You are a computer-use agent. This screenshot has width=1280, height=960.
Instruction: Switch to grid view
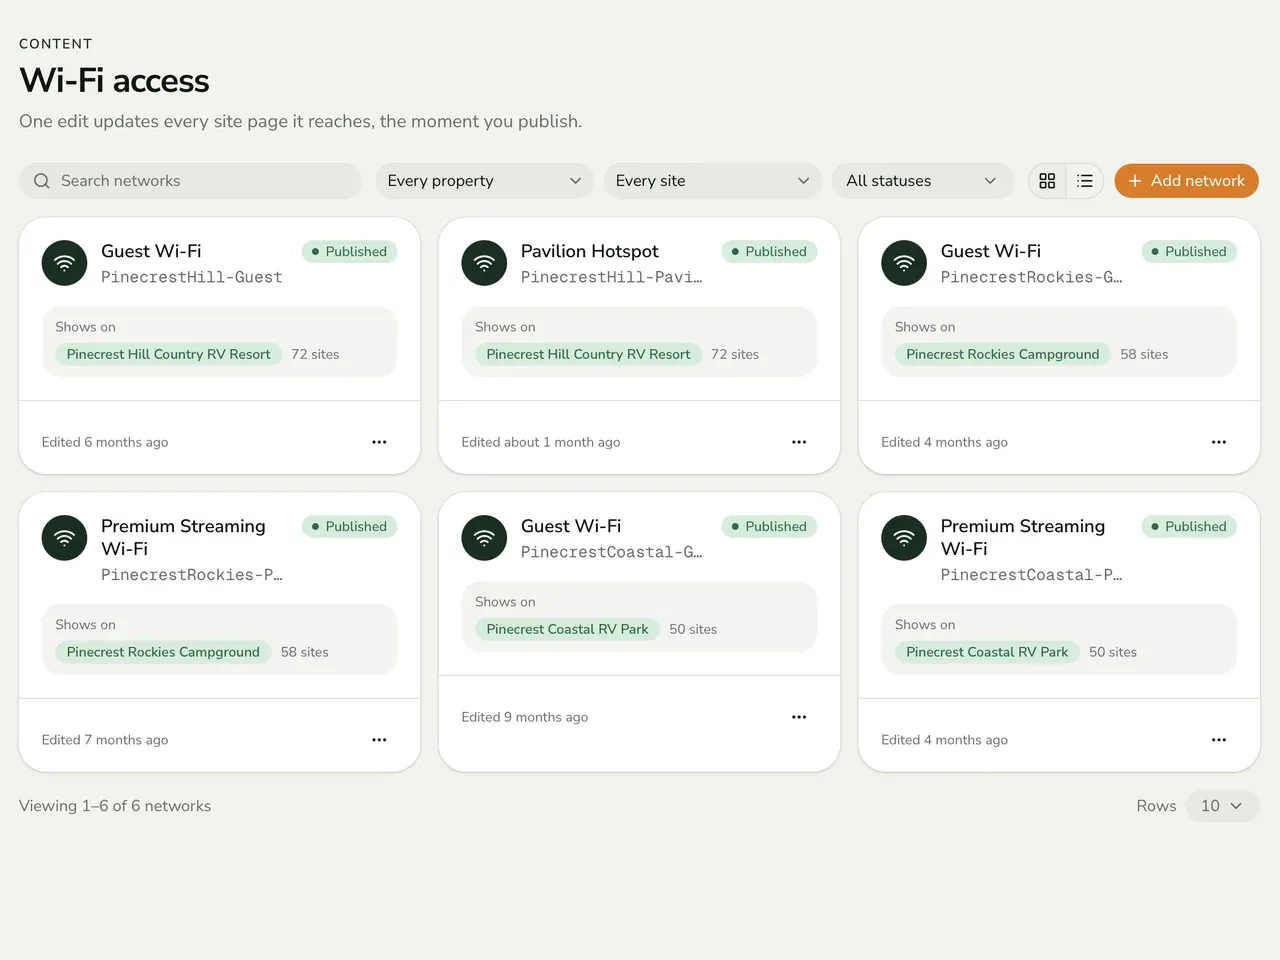click(x=1047, y=181)
